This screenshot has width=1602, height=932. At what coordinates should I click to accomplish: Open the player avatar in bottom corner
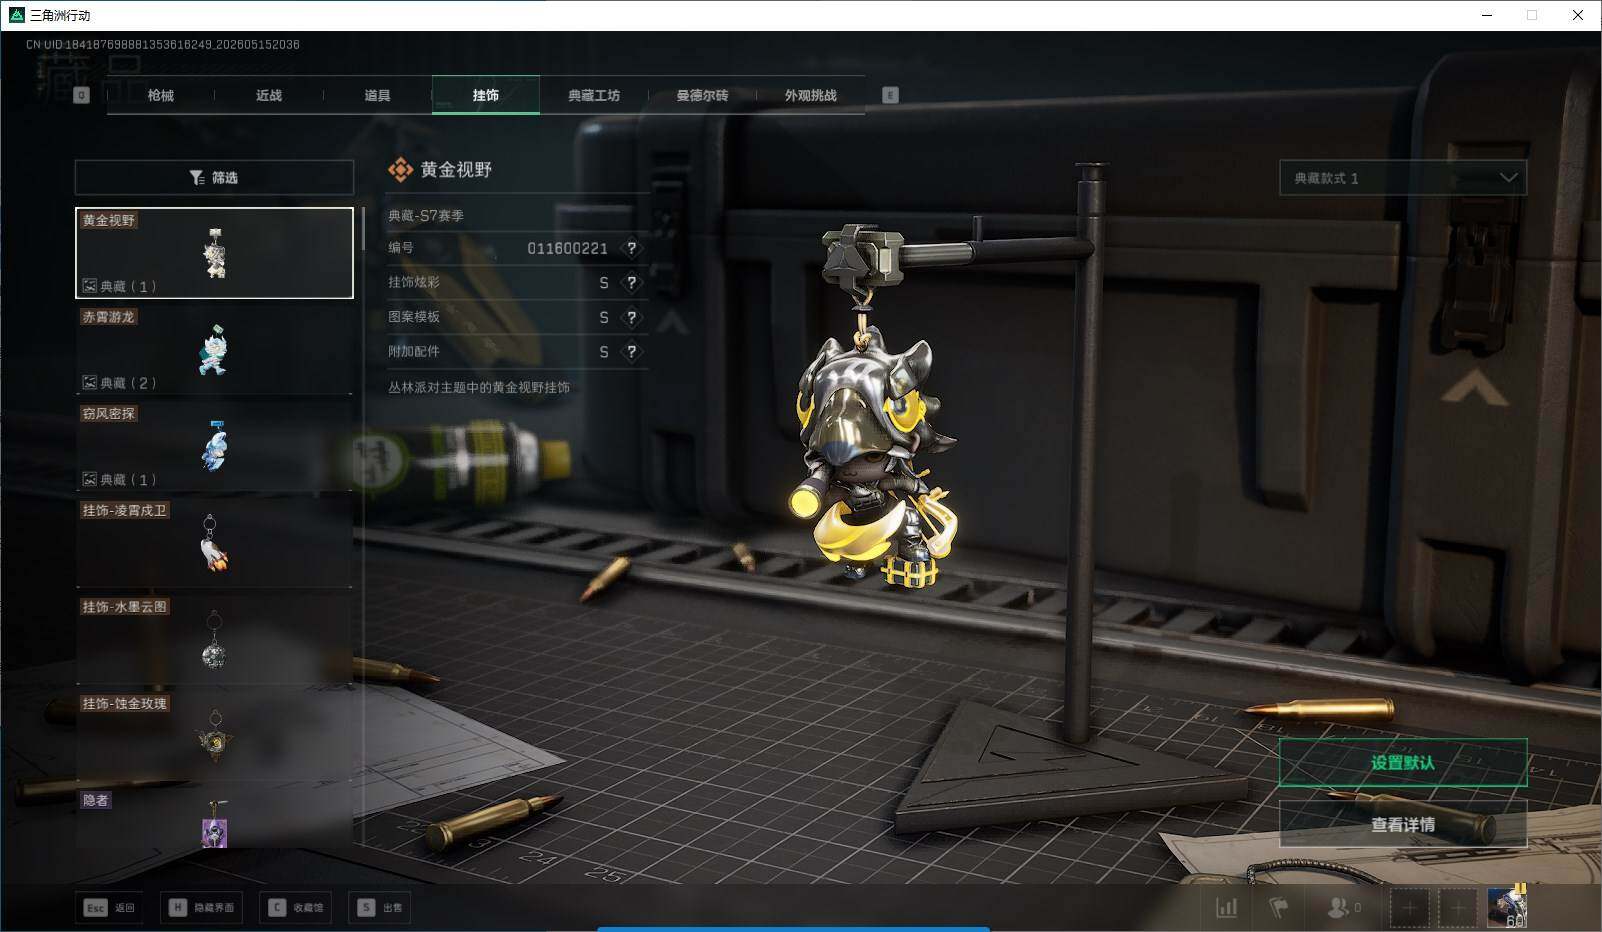pos(1507,907)
